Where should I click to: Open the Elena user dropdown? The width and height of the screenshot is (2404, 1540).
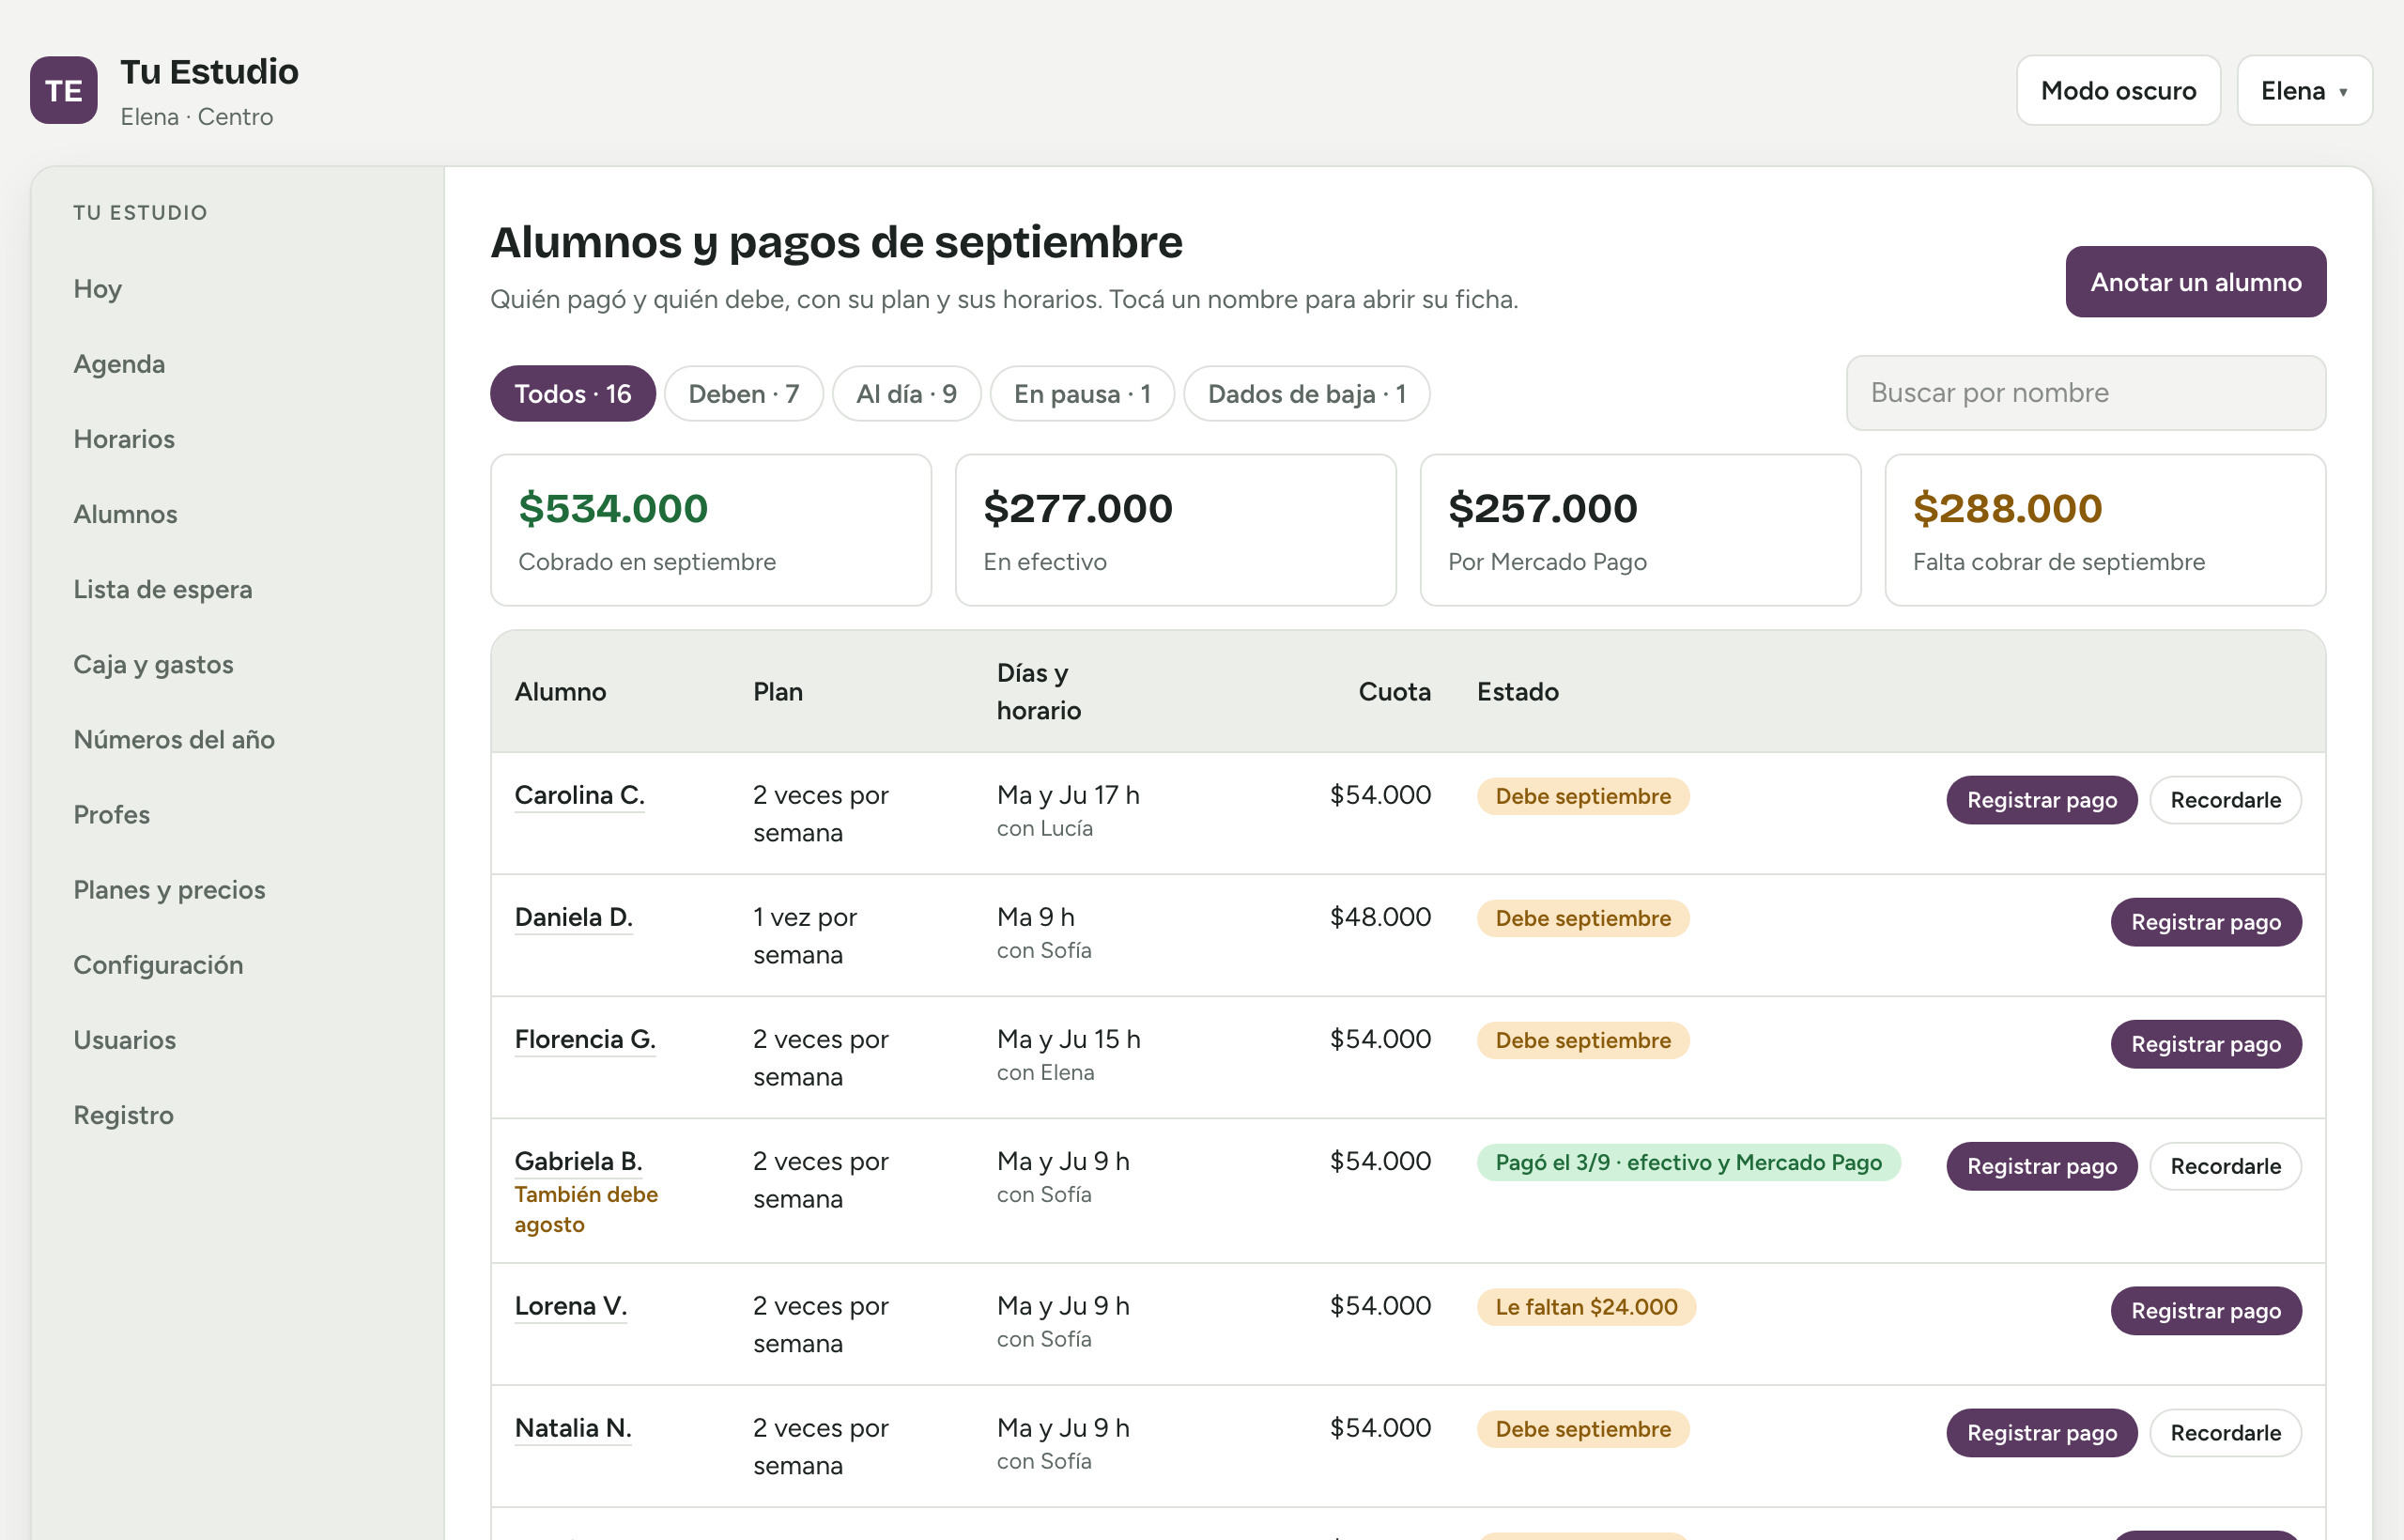pyautogui.click(x=2304, y=90)
